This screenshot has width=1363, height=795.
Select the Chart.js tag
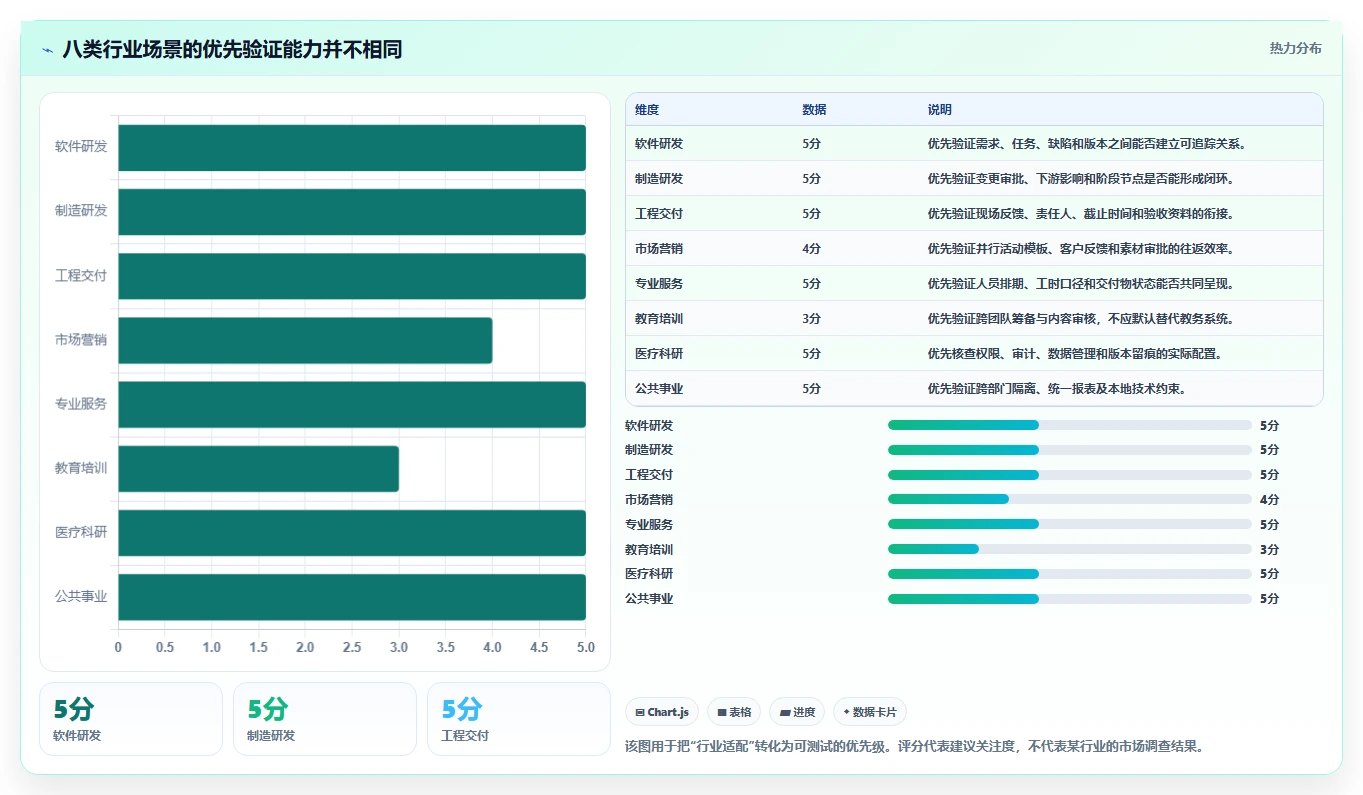pos(662,712)
